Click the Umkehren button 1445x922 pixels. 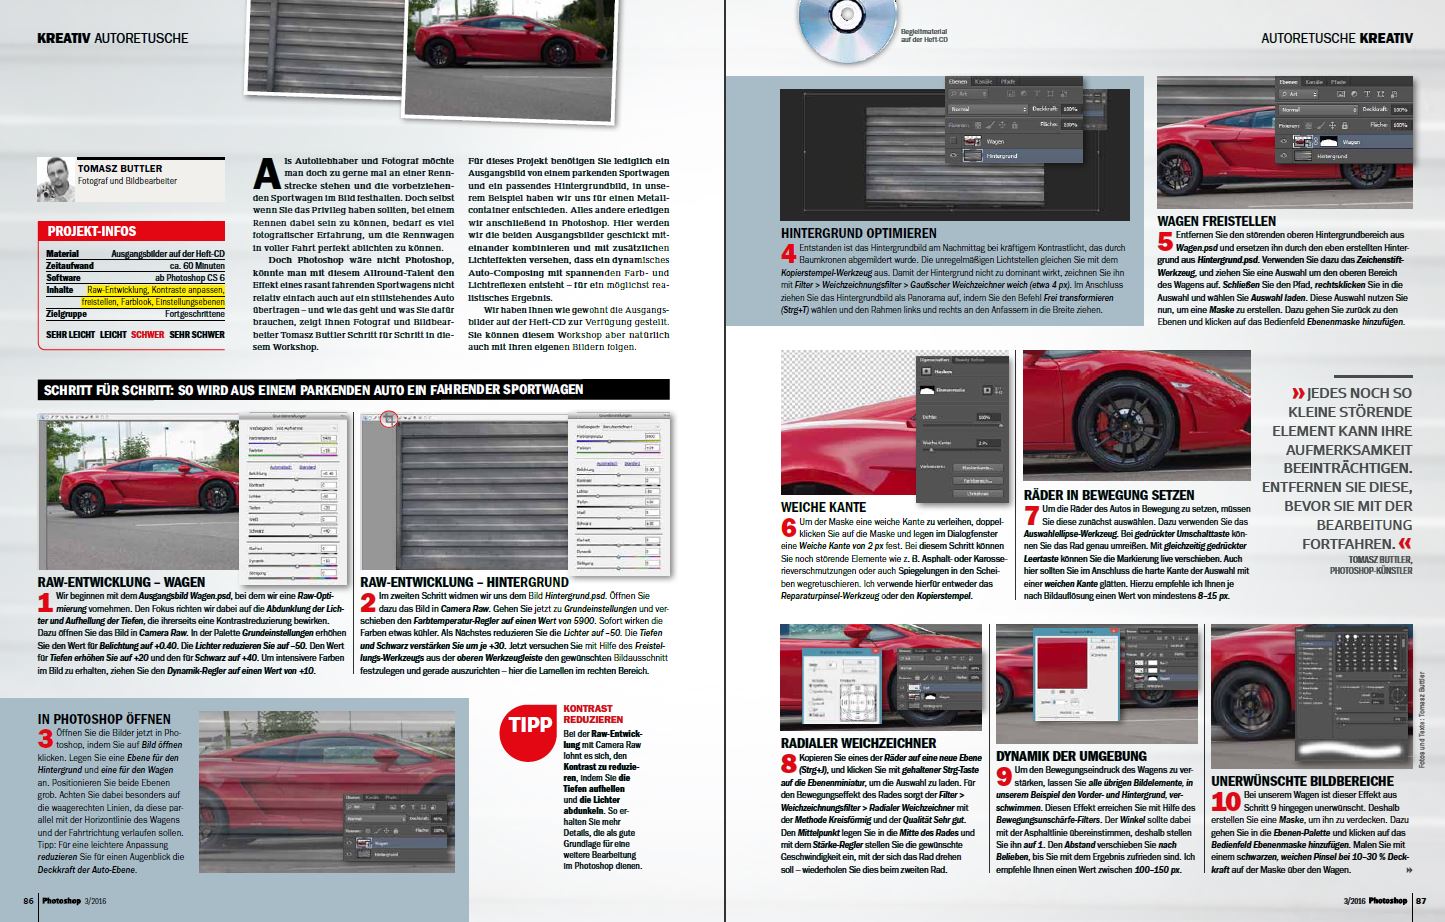coord(978,494)
